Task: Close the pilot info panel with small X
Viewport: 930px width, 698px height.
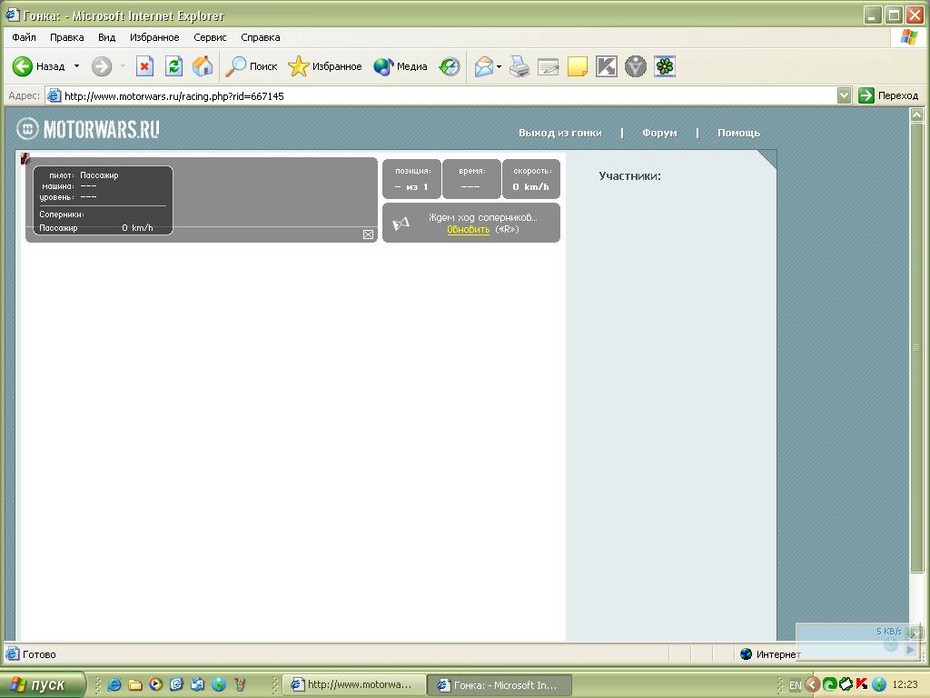Action: pos(368,234)
